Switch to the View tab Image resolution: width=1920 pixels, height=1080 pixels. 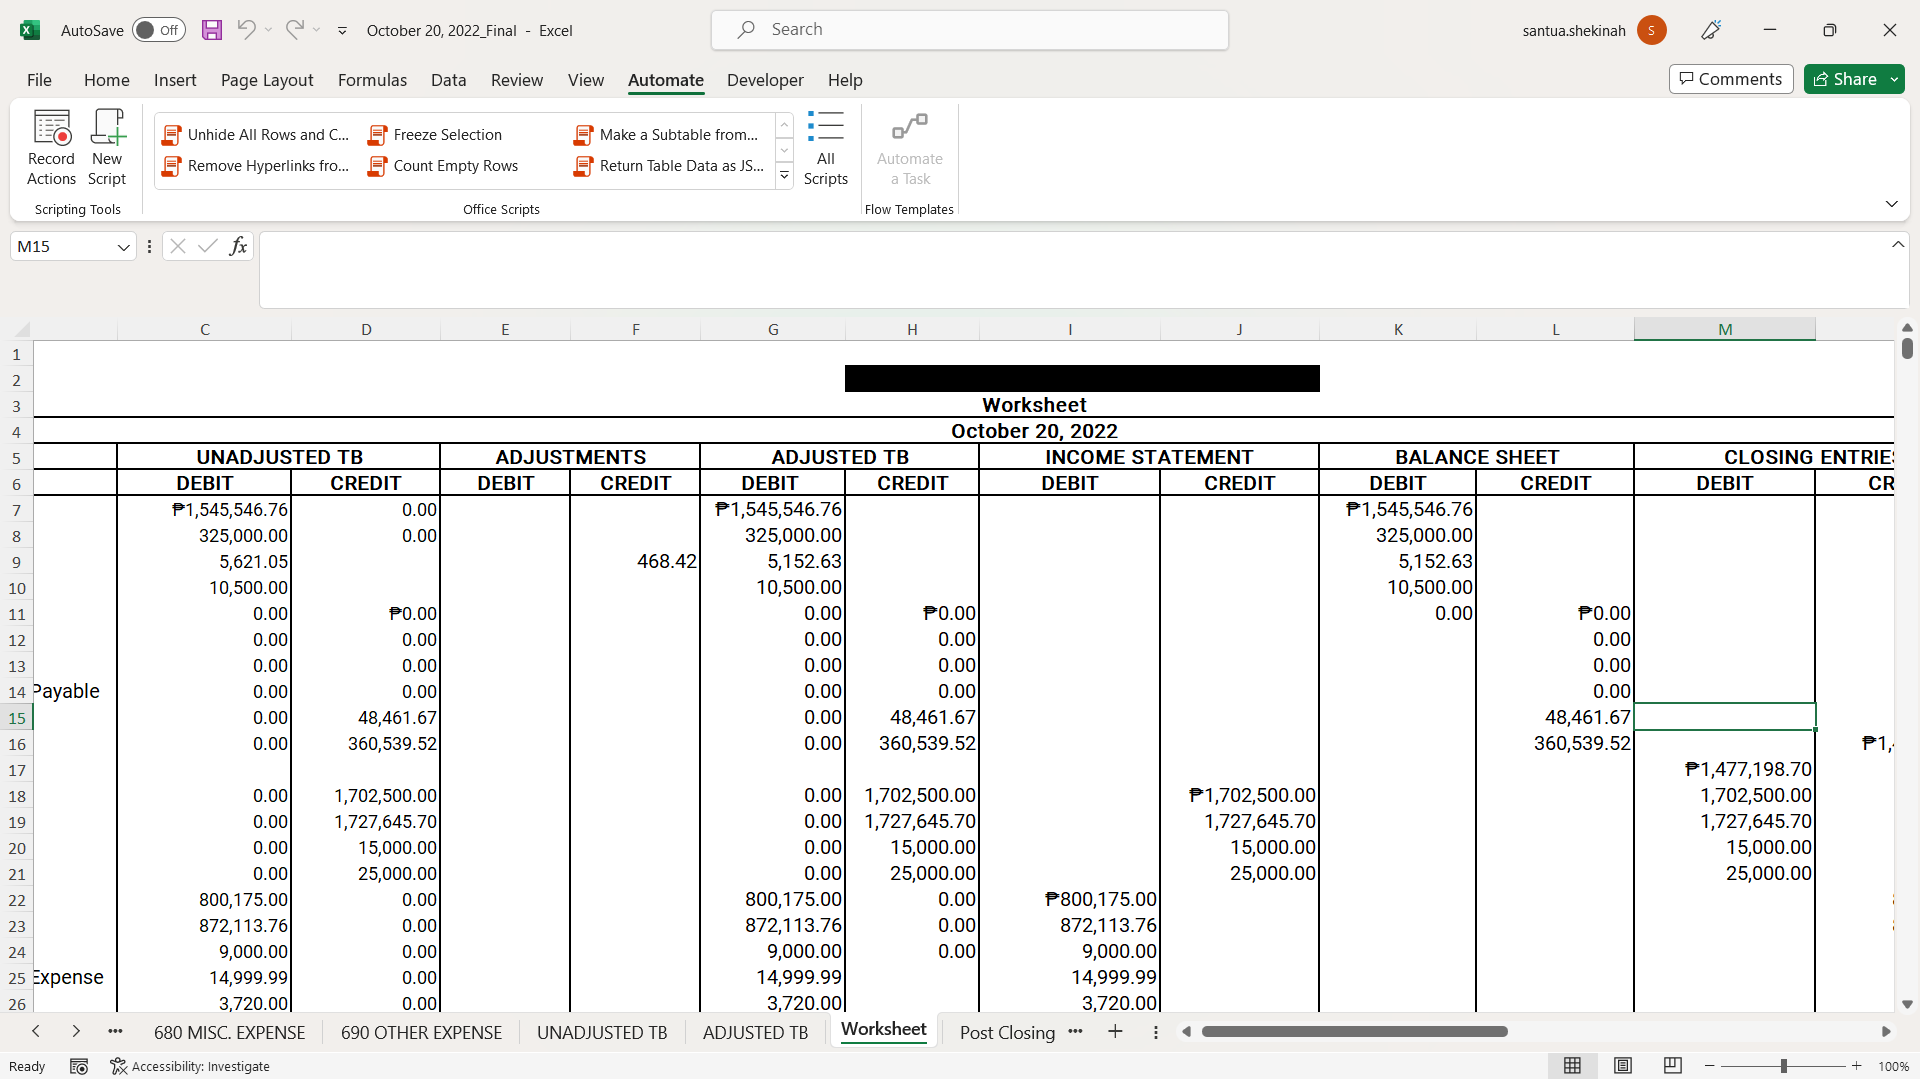(586, 80)
